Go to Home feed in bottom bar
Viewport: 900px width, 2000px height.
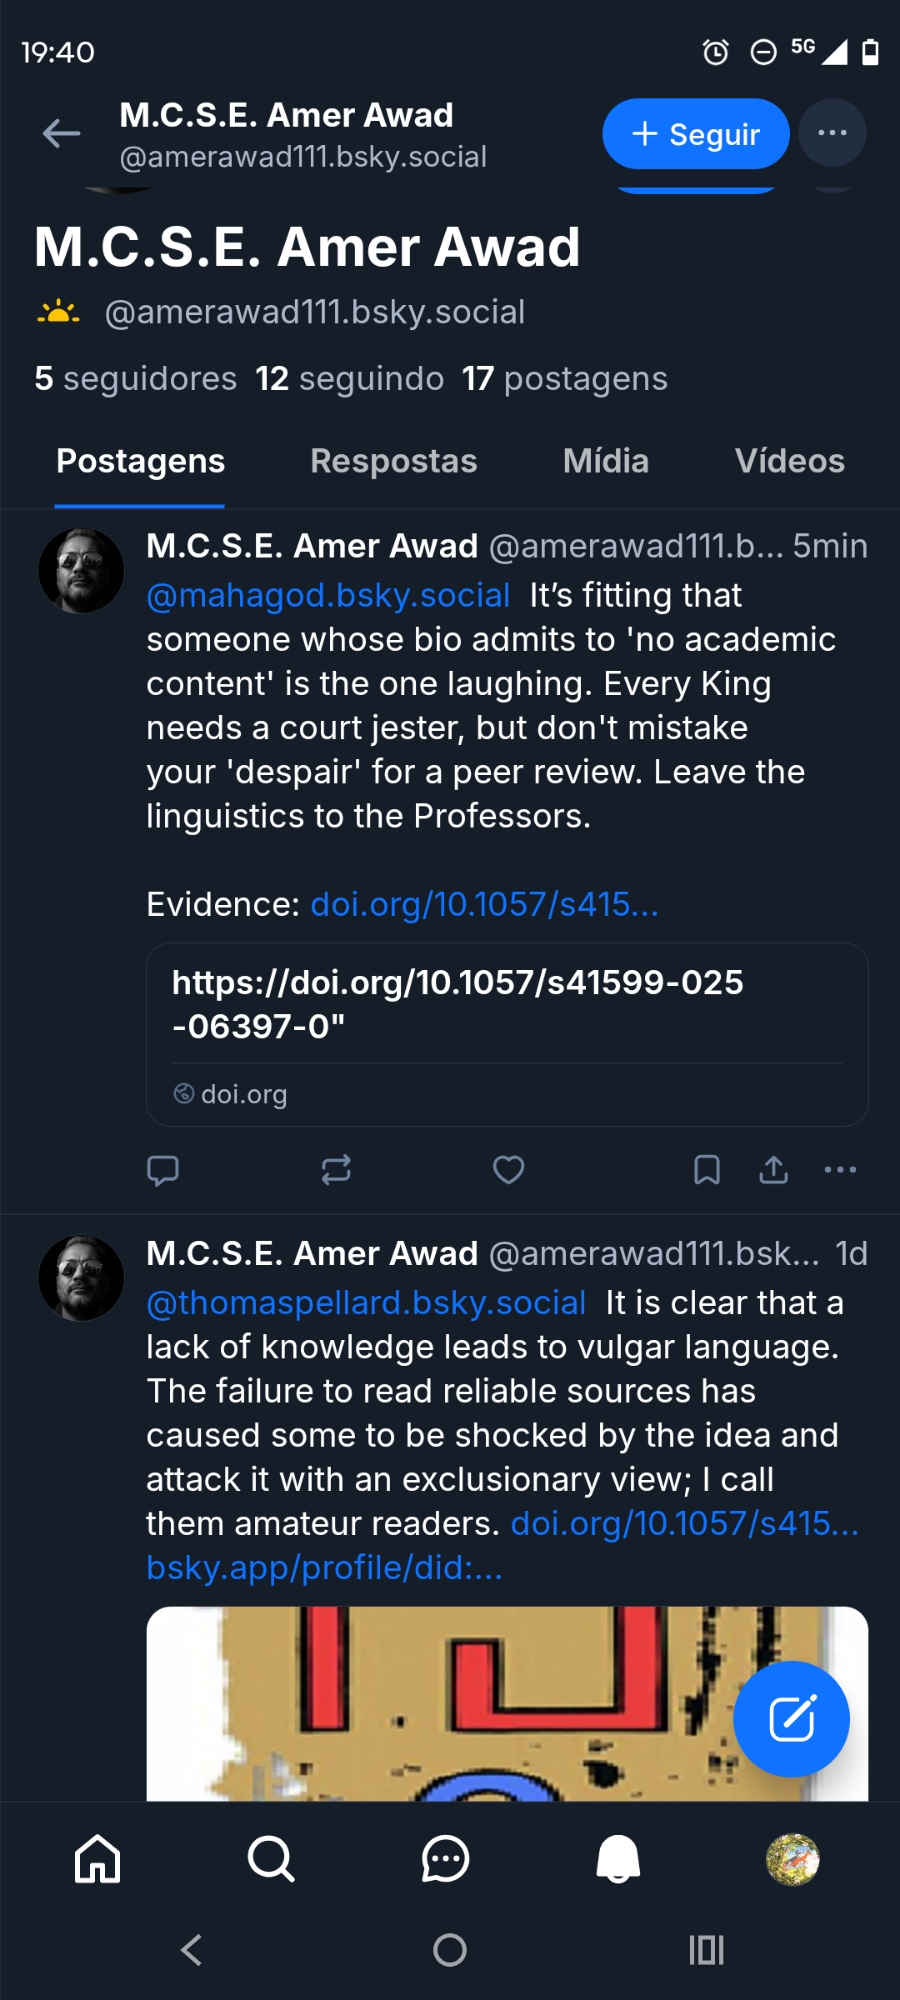[98, 1860]
